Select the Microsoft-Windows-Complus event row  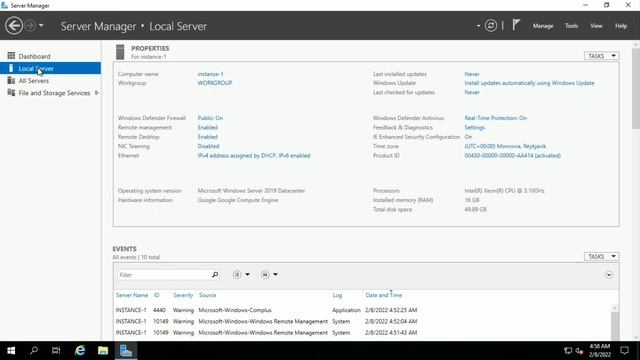(x=363, y=310)
